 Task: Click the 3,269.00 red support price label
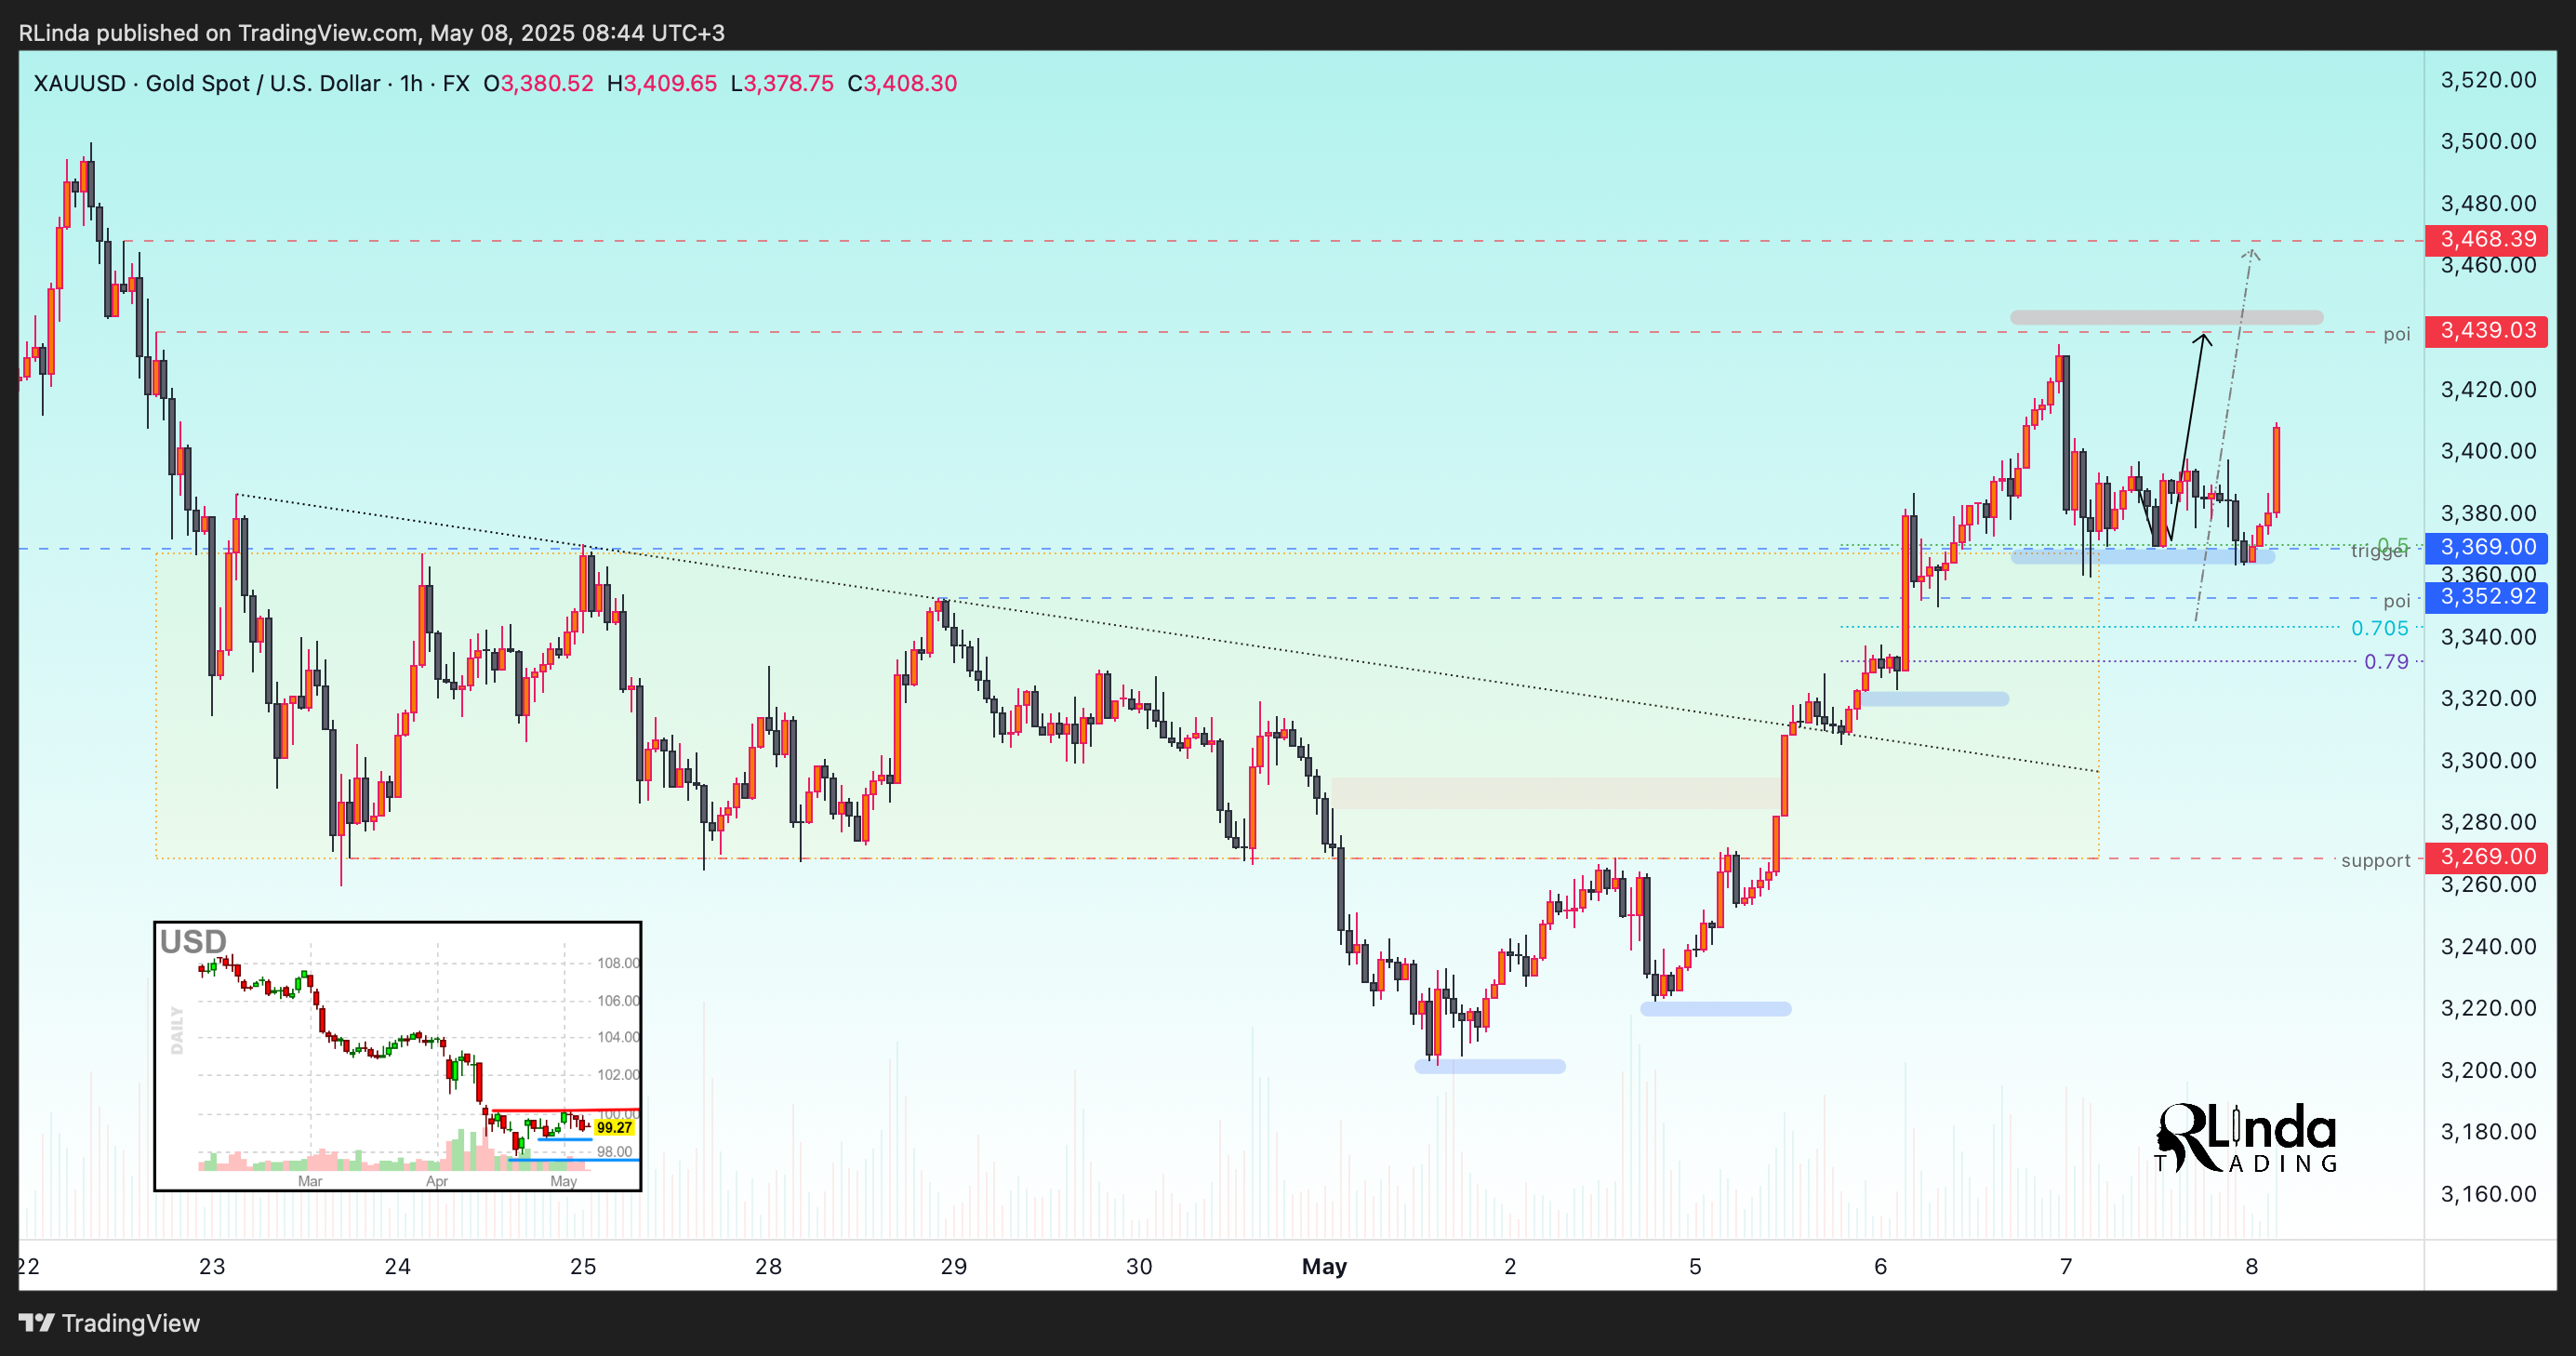tap(2487, 857)
